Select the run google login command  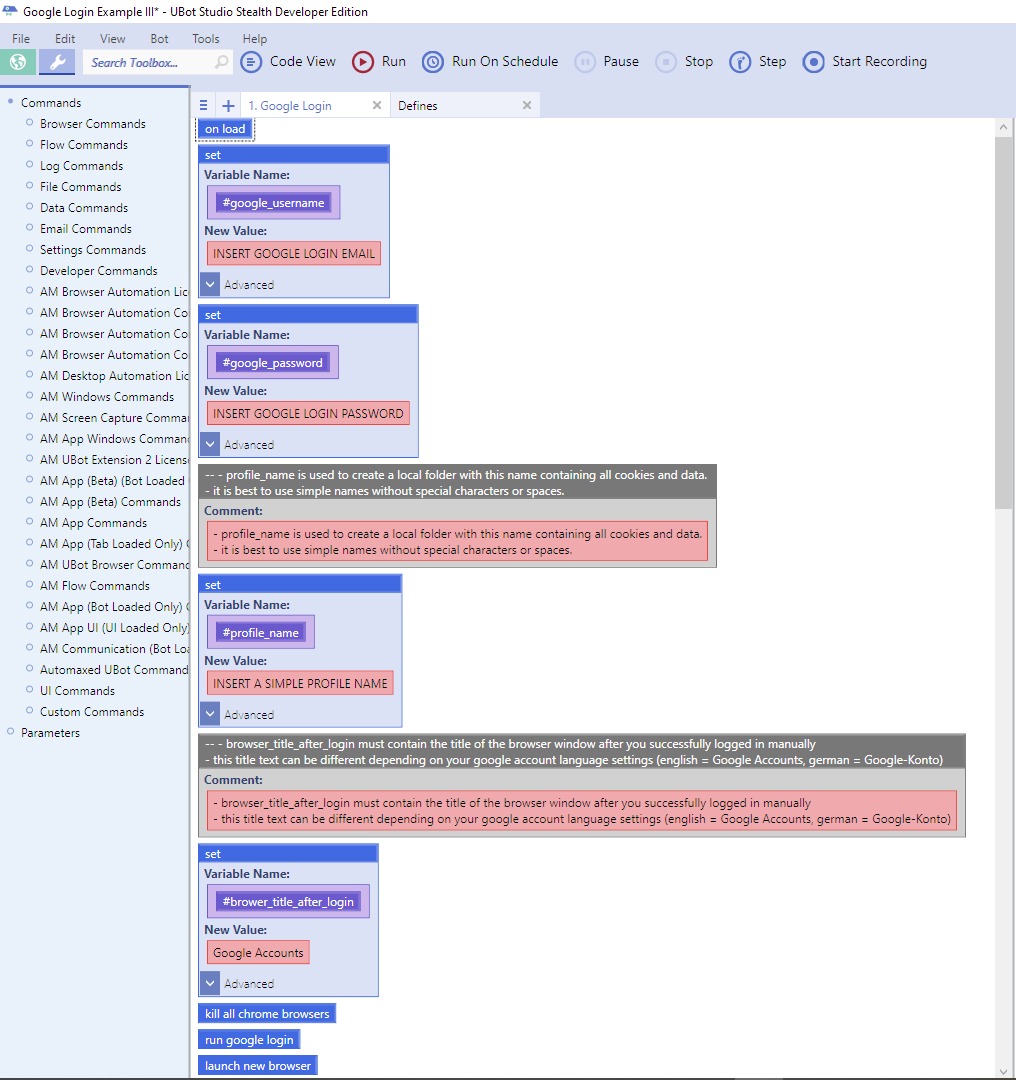[x=249, y=1039]
